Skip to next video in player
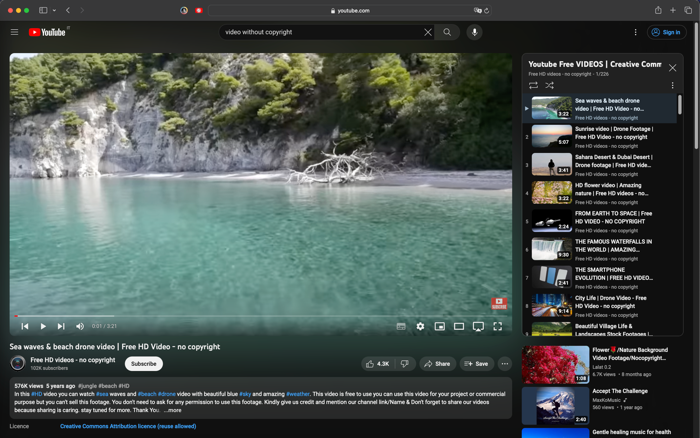 61,326
